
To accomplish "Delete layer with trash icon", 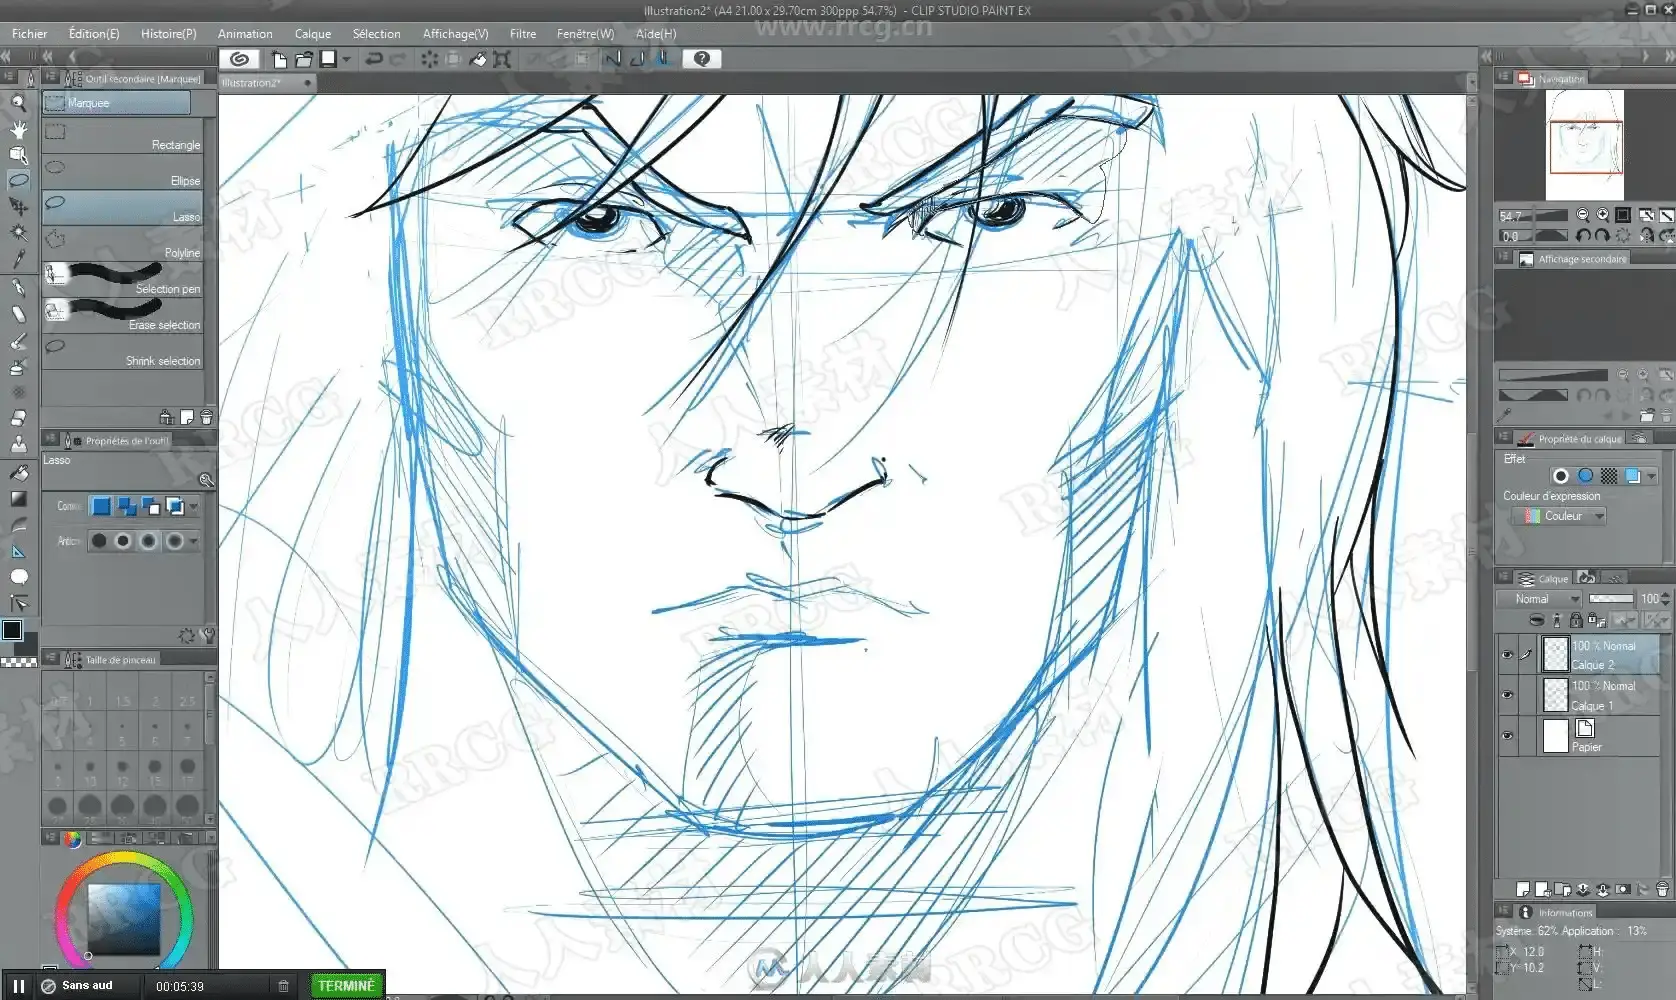I will [x=1662, y=889].
